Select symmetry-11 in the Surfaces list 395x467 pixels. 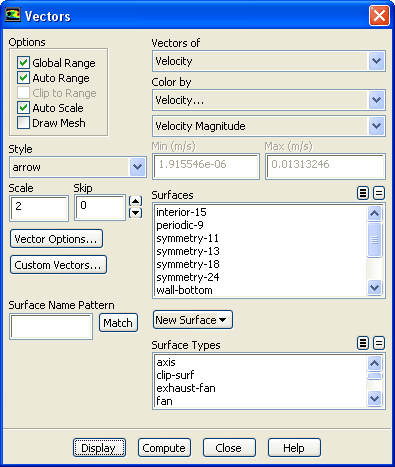(260, 238)
